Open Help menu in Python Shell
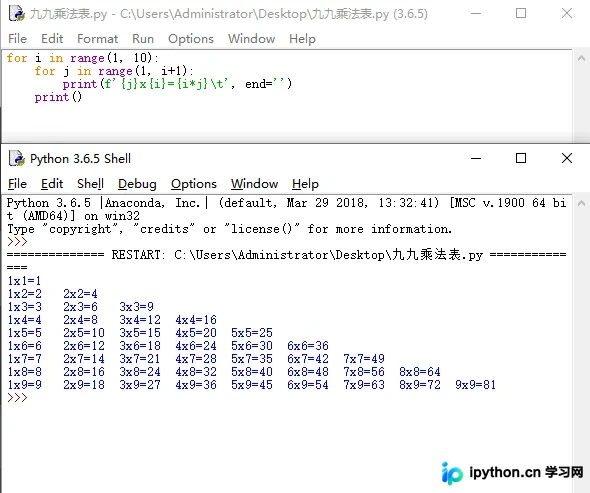 [305, 184]
